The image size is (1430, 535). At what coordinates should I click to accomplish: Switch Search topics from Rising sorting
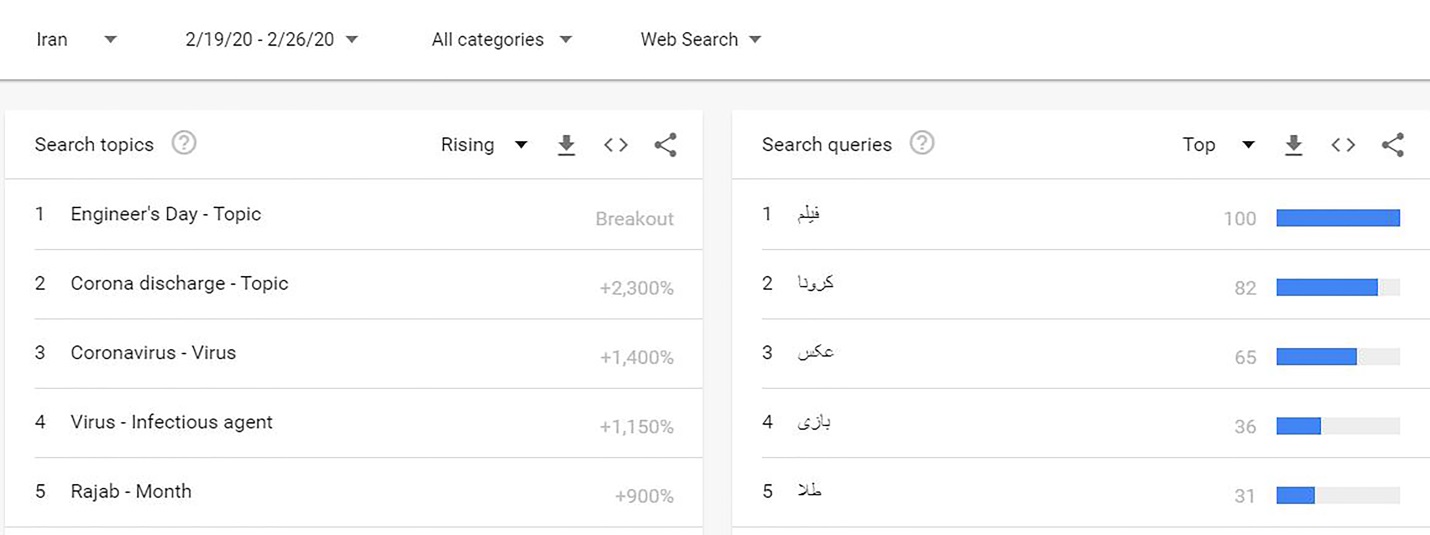tap(484, 145)
